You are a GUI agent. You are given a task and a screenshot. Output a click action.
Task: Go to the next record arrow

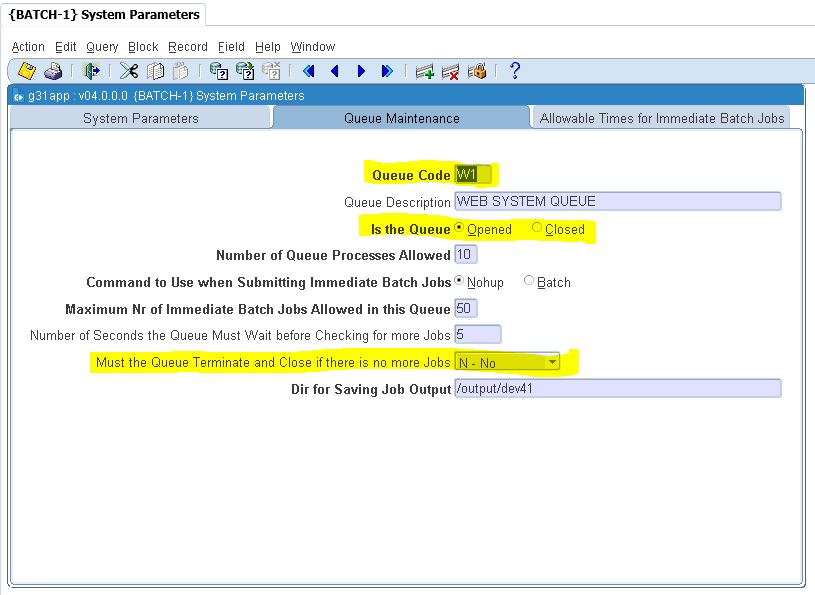[361, 71]
